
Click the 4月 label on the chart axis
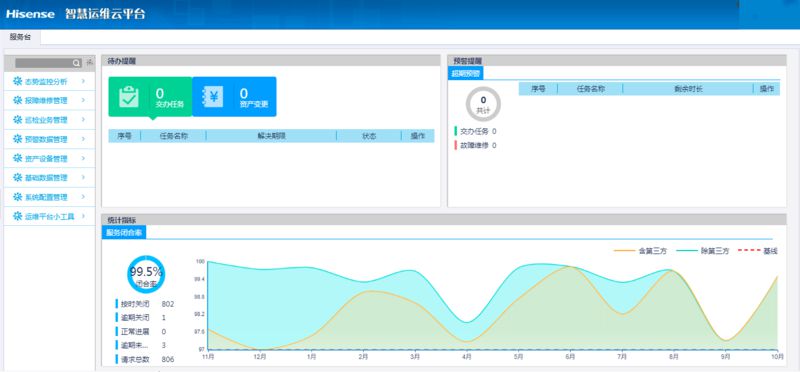(466, 357)
